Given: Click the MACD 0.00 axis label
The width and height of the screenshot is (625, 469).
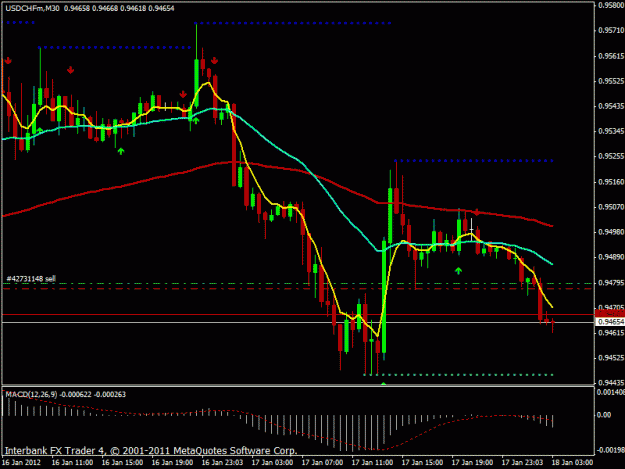Looking at the screenshot, I should [604, 415].
